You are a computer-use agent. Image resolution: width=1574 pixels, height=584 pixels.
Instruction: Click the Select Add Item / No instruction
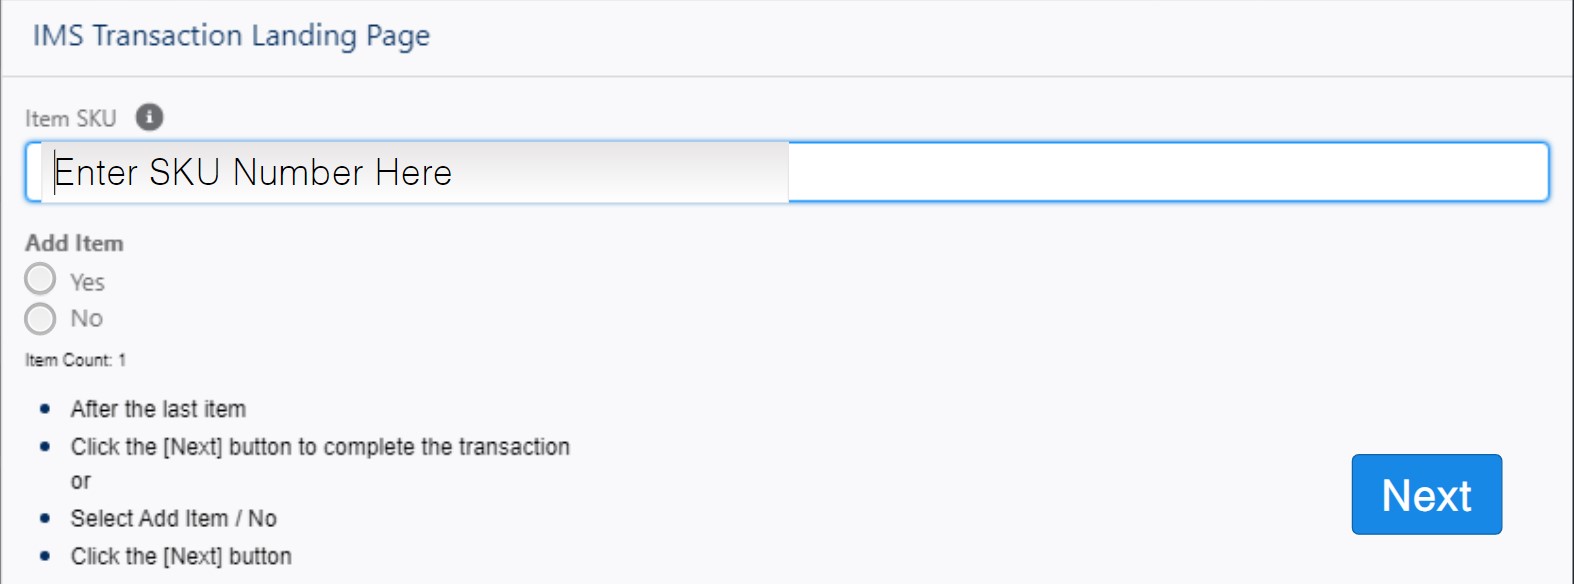(x=173, y=518)
